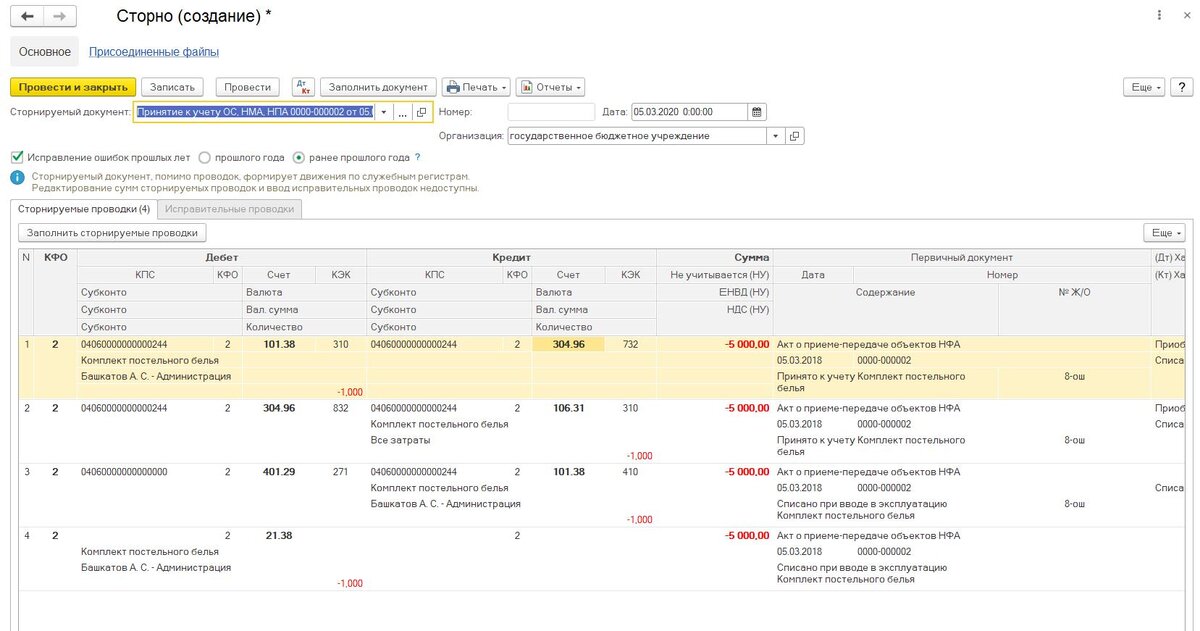Click into the Дата field
The image size is (1200, 631).
coord(689,113)
